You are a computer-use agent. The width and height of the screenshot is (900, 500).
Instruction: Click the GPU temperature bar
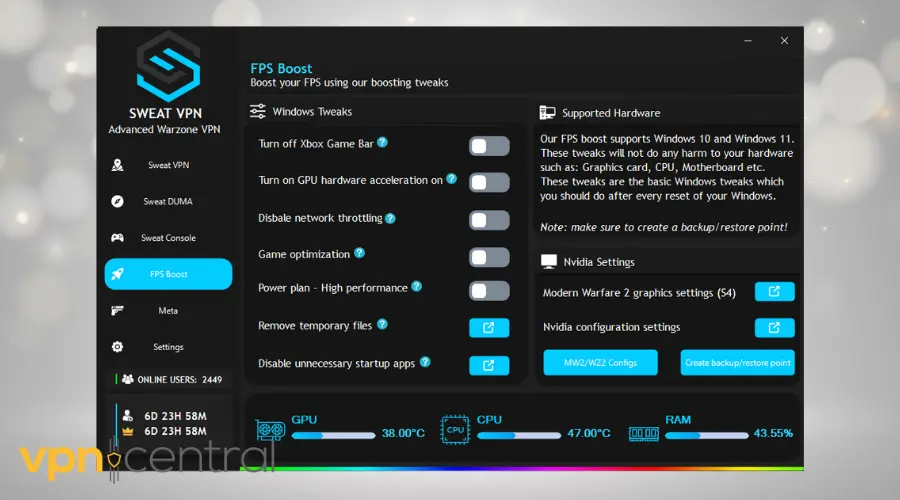333,435
